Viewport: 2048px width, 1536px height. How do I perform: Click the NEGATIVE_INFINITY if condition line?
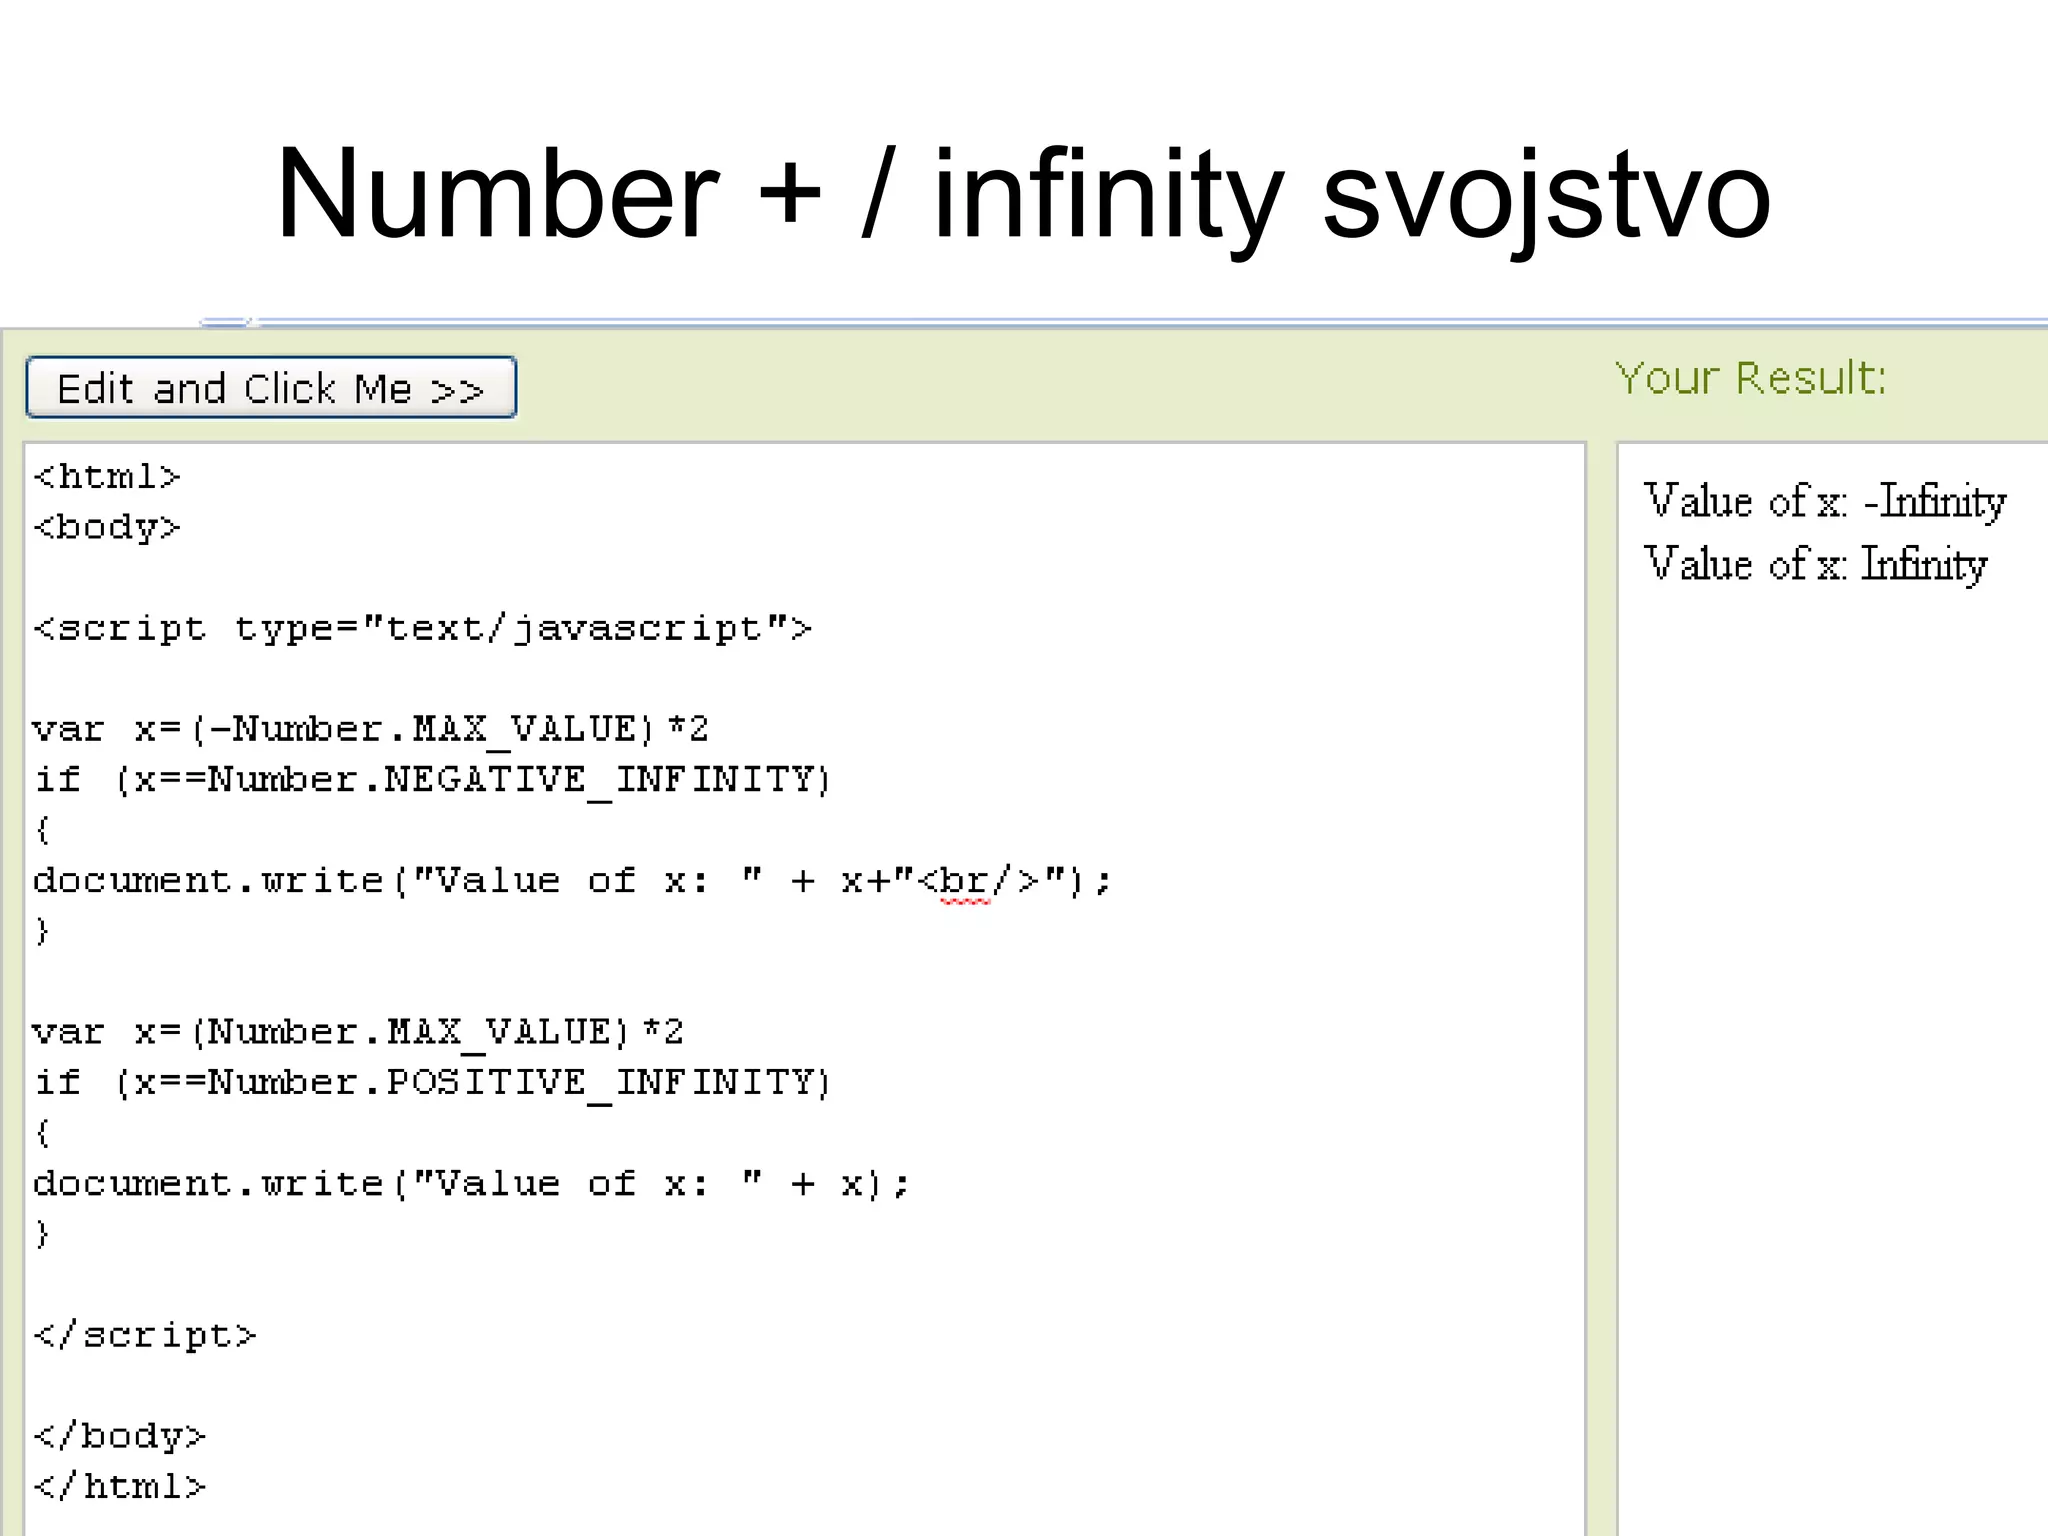point(432,780)
